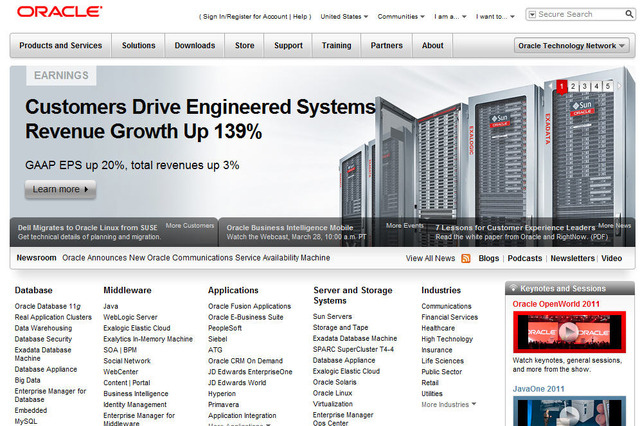Select banner slide 3
This screenshot has height=426, width=640.
pyautogui.click(x=584, y=86)
